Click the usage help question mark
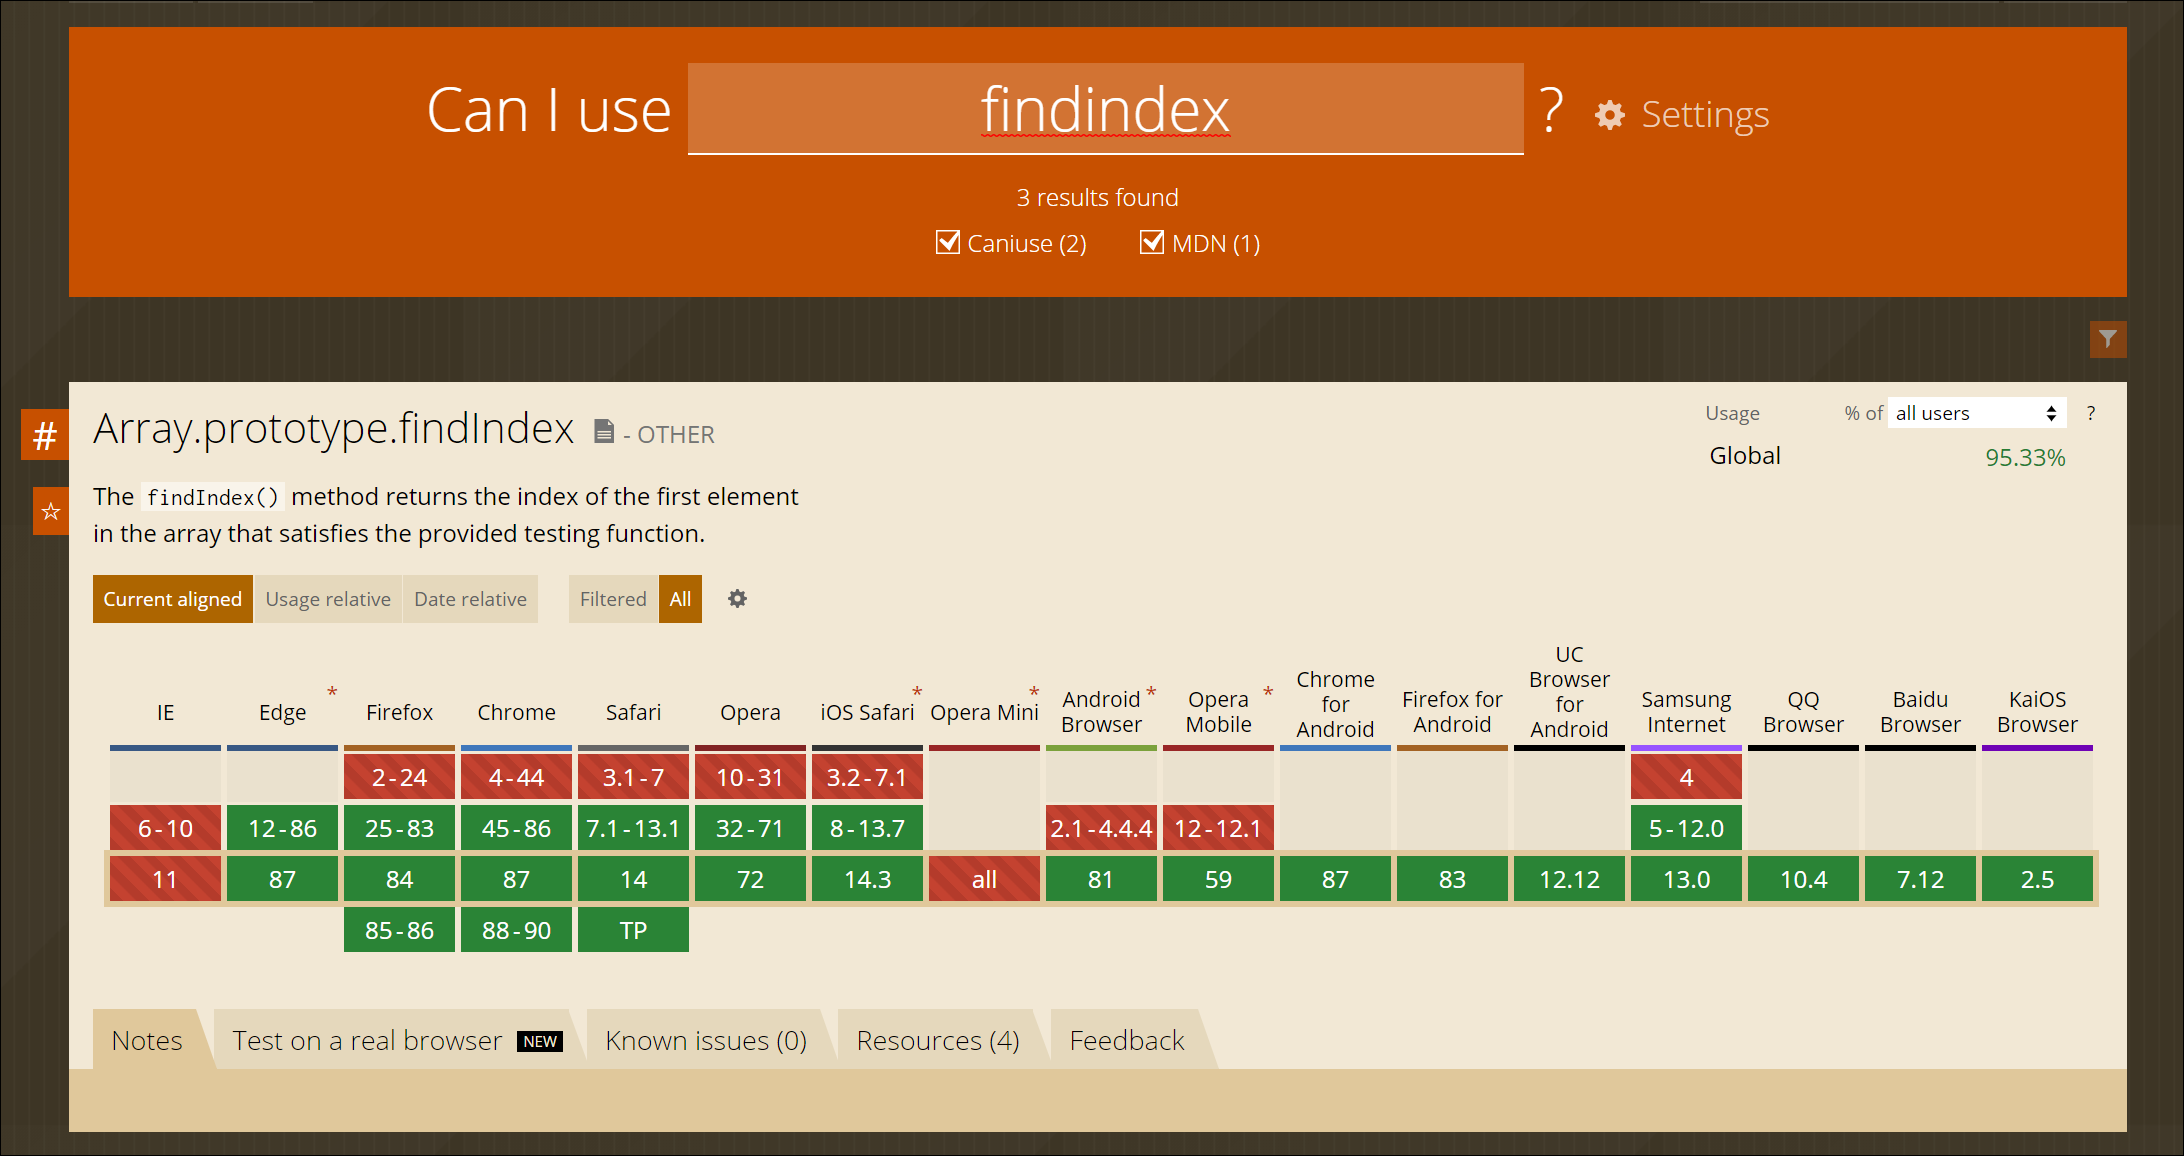The width and height of the screenshot is (2184, 1156). 2090,413
